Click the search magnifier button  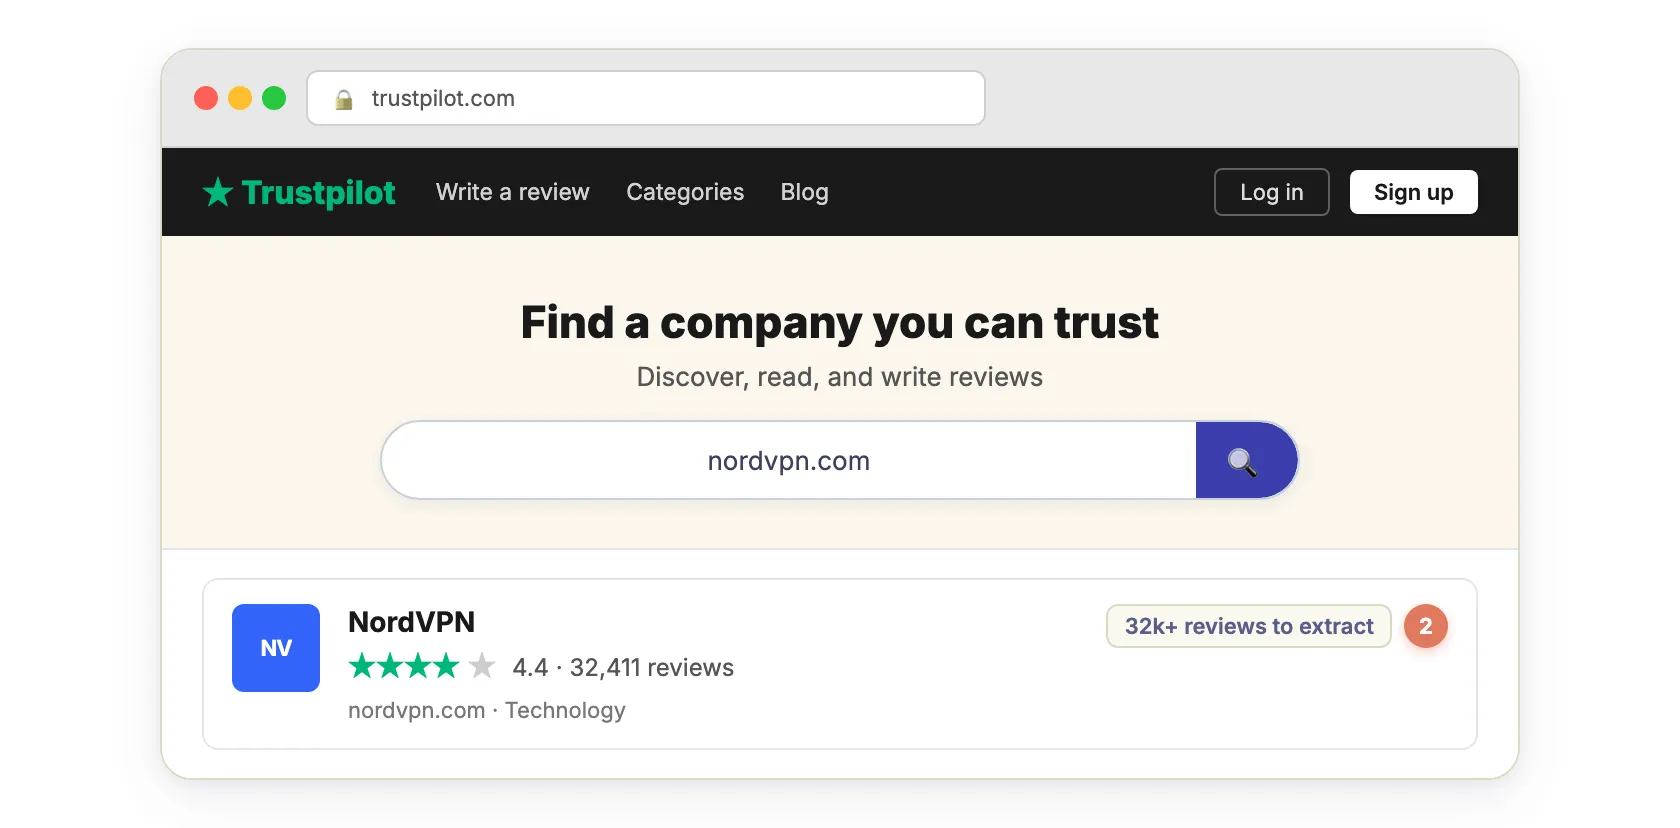coord(1246,460)
